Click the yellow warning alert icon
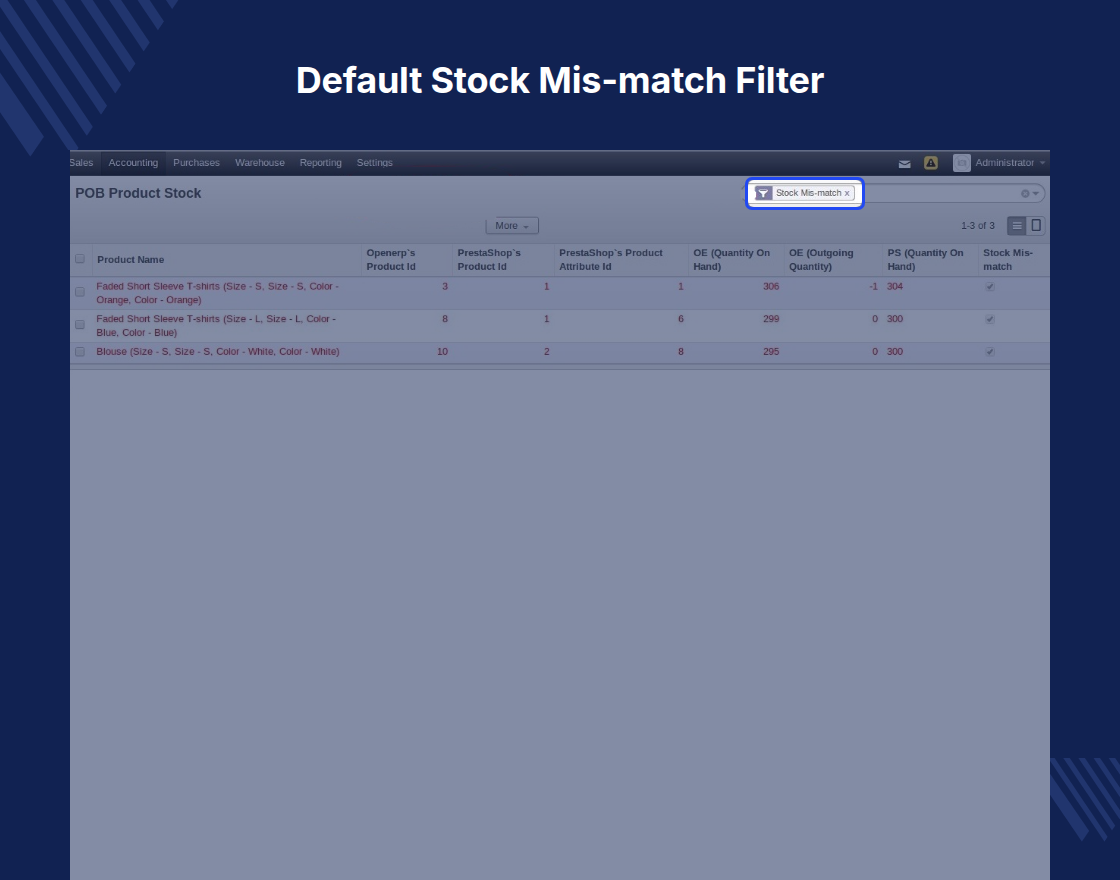This screenshot has width=1120, height=880. 931,163
